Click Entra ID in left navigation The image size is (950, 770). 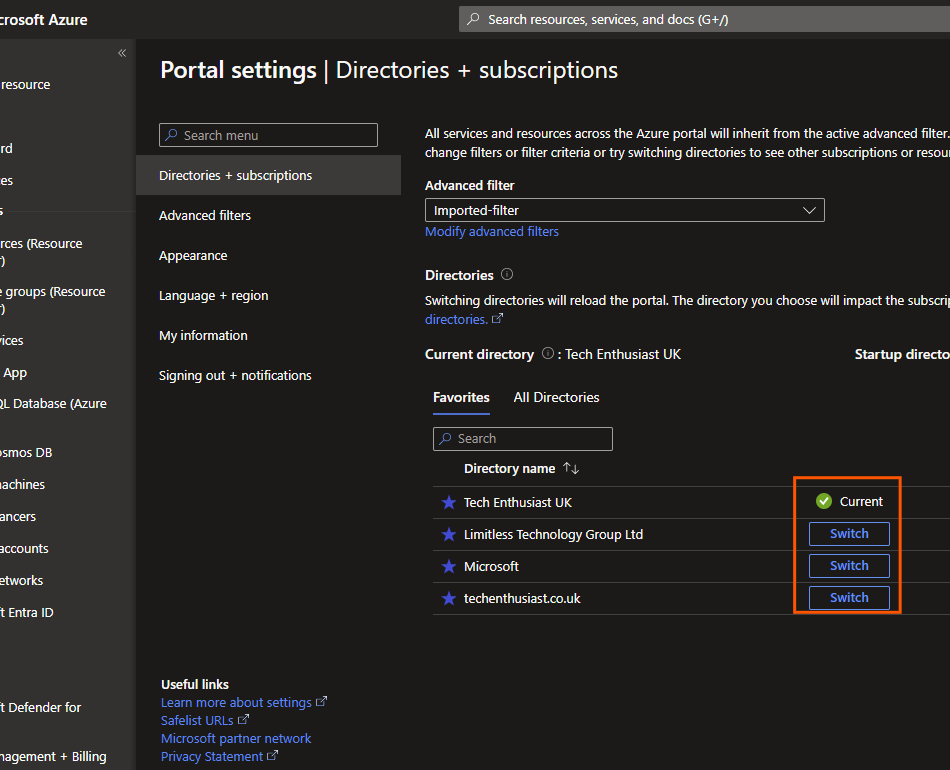(x=27, y=612)
